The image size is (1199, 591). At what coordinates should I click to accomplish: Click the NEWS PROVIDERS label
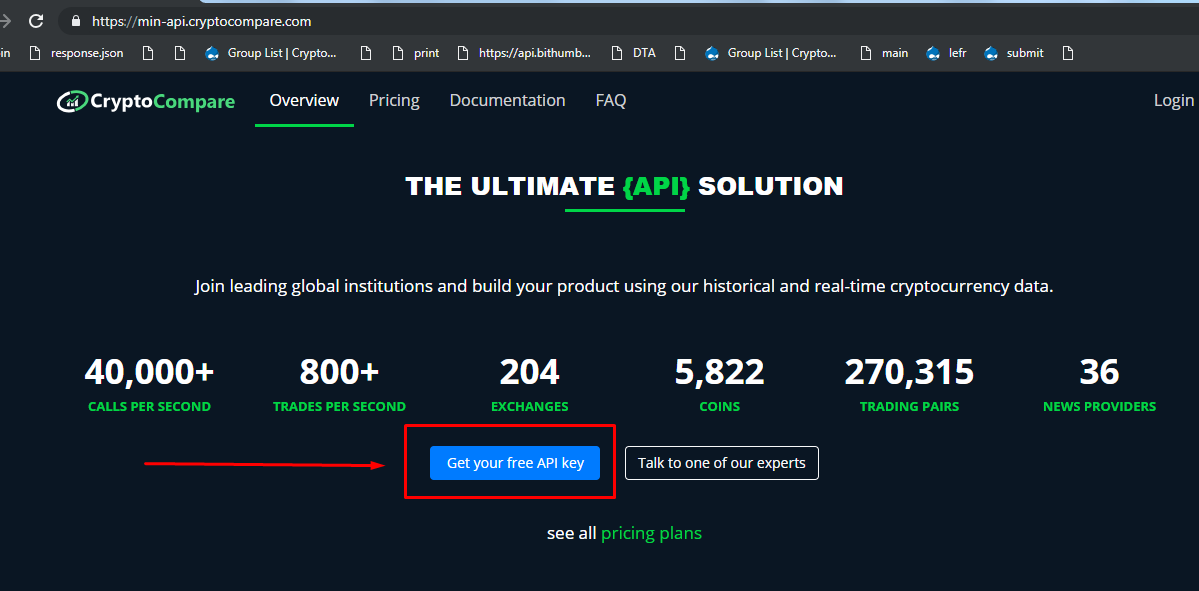[x=1100, y=407]
